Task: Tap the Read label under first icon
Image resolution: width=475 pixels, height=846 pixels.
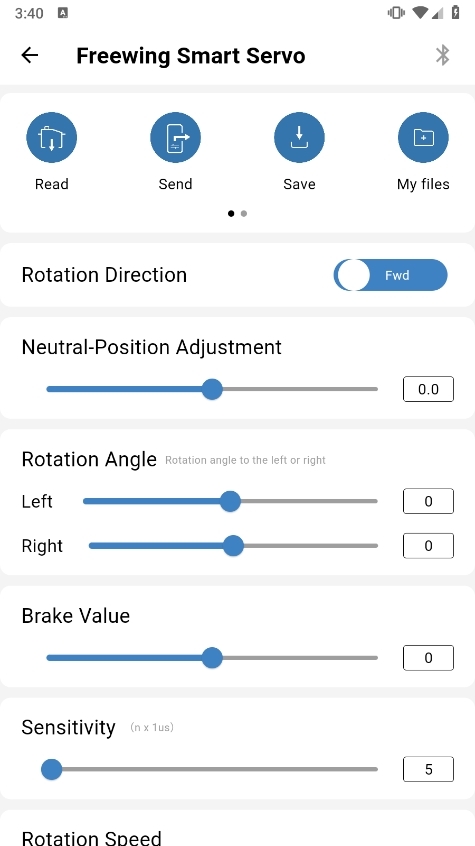Action: point(51,184)
